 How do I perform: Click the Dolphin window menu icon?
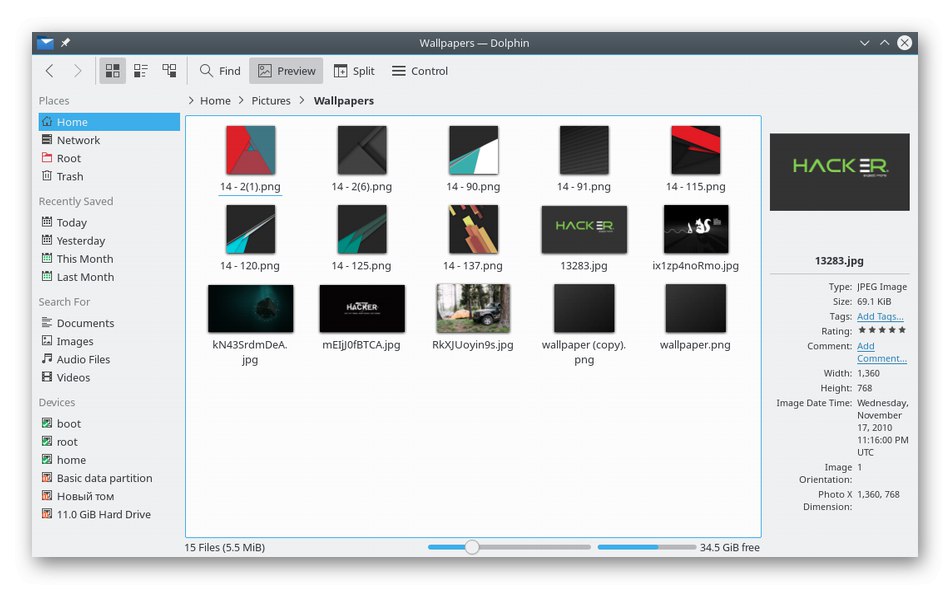point(45,42)
